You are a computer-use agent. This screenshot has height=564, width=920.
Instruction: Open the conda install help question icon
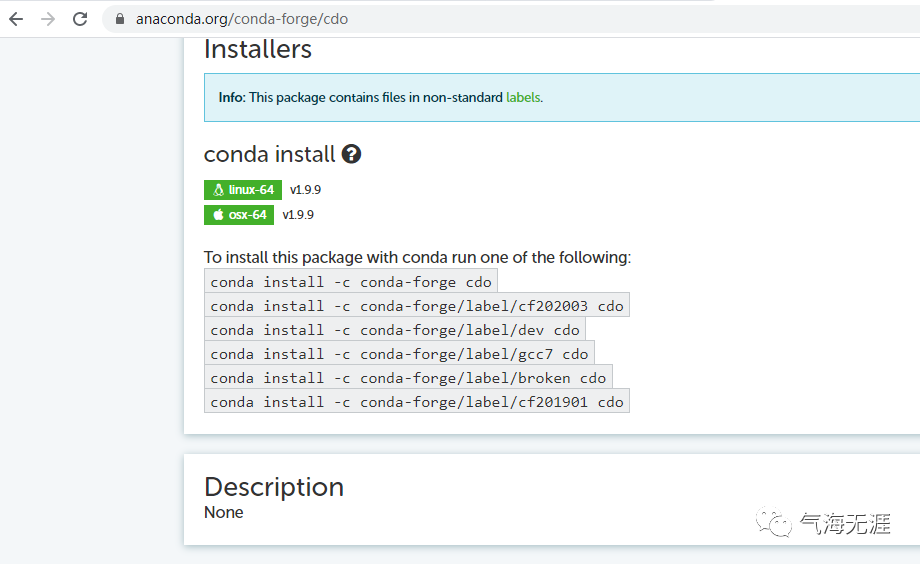(351, 154)
